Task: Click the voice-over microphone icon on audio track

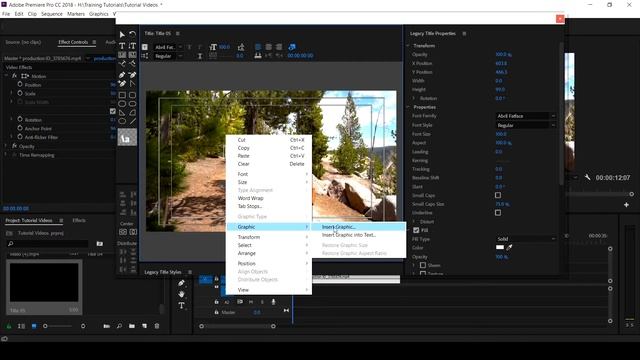Action: [x=273, y=302]
